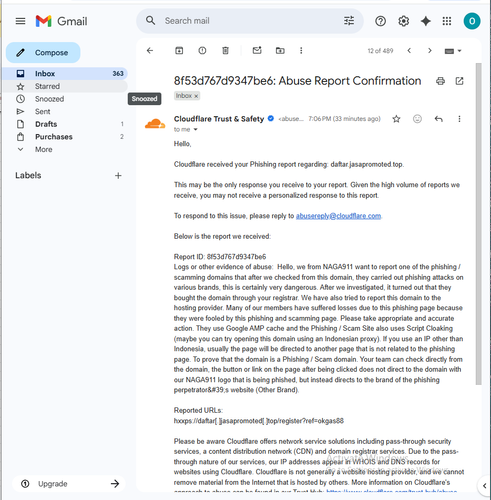This screenshot has width=491, height=500.
Task: Click the Cloudflare sender logo
Action: pyautogui.click(x=155, y=124)
